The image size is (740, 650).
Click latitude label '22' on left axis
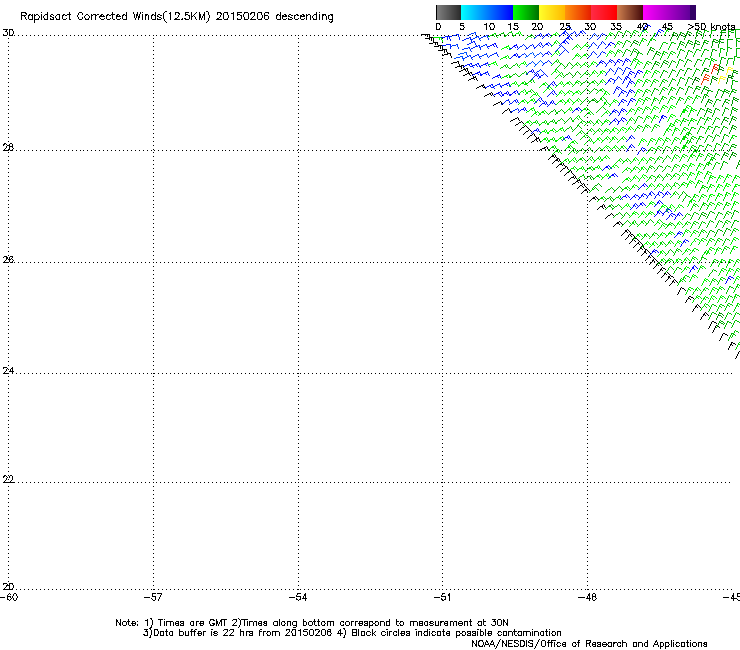tap(8, 480)
